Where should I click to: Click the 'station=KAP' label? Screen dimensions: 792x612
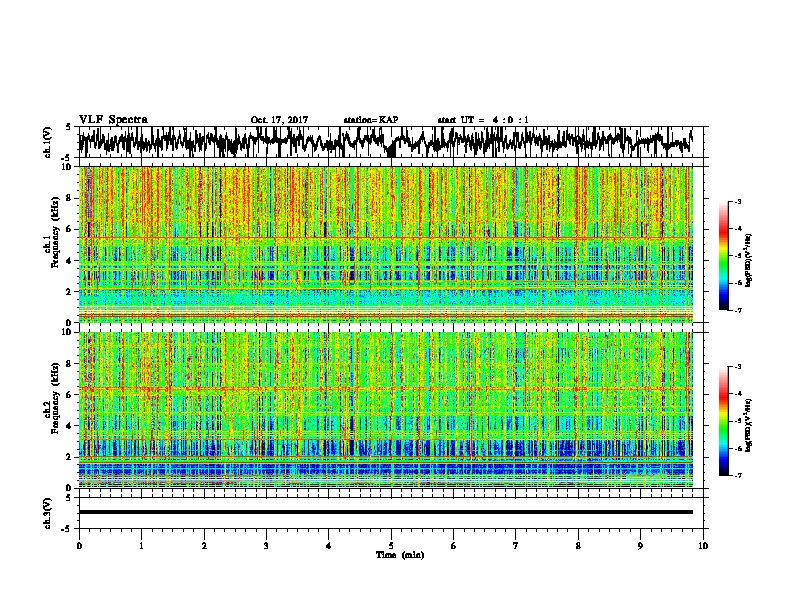(370, 120)
